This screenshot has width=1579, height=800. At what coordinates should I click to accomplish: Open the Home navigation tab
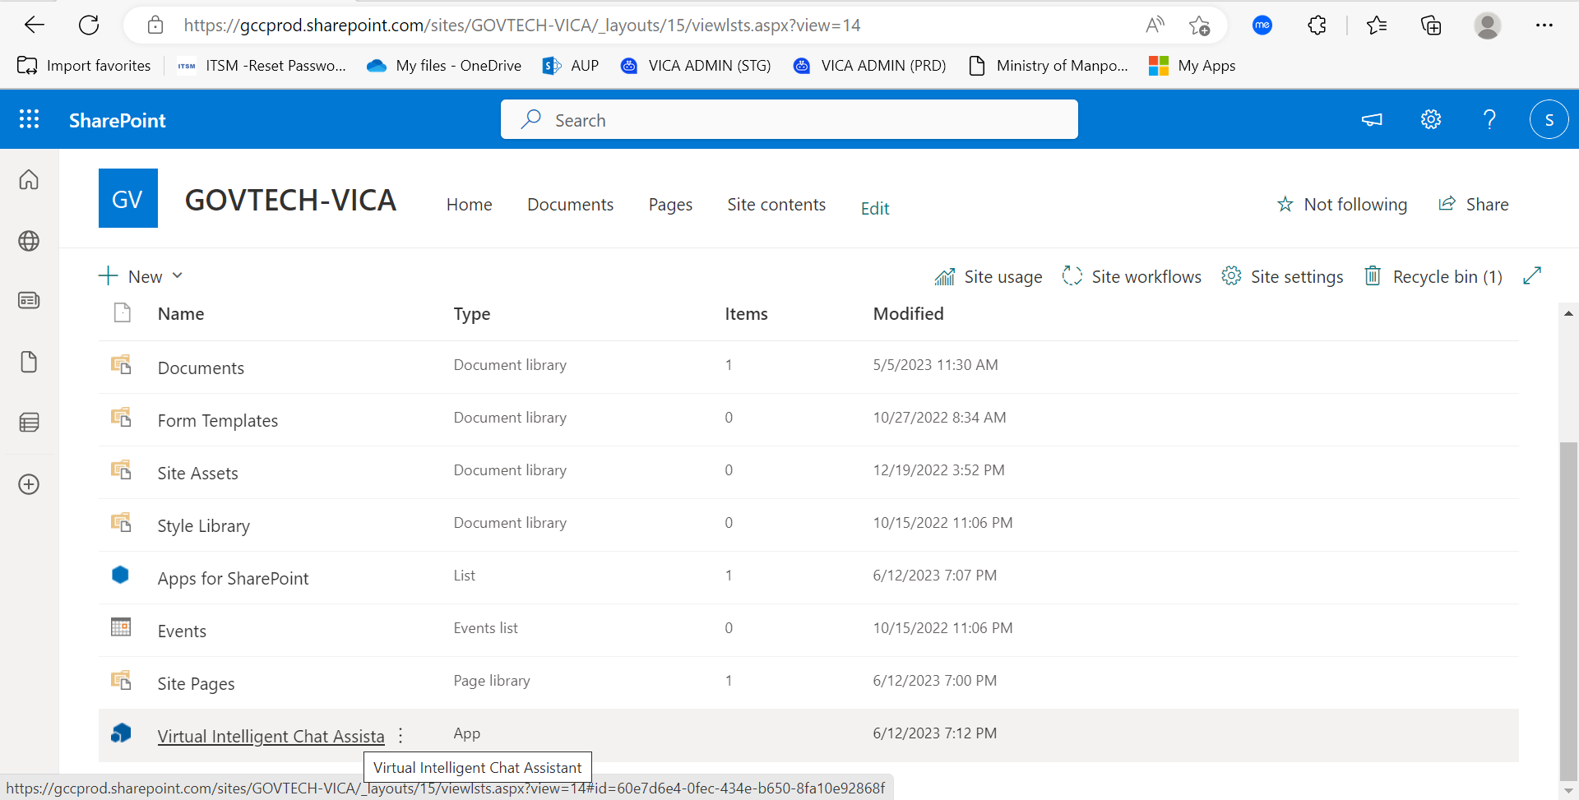coord(469,204)
